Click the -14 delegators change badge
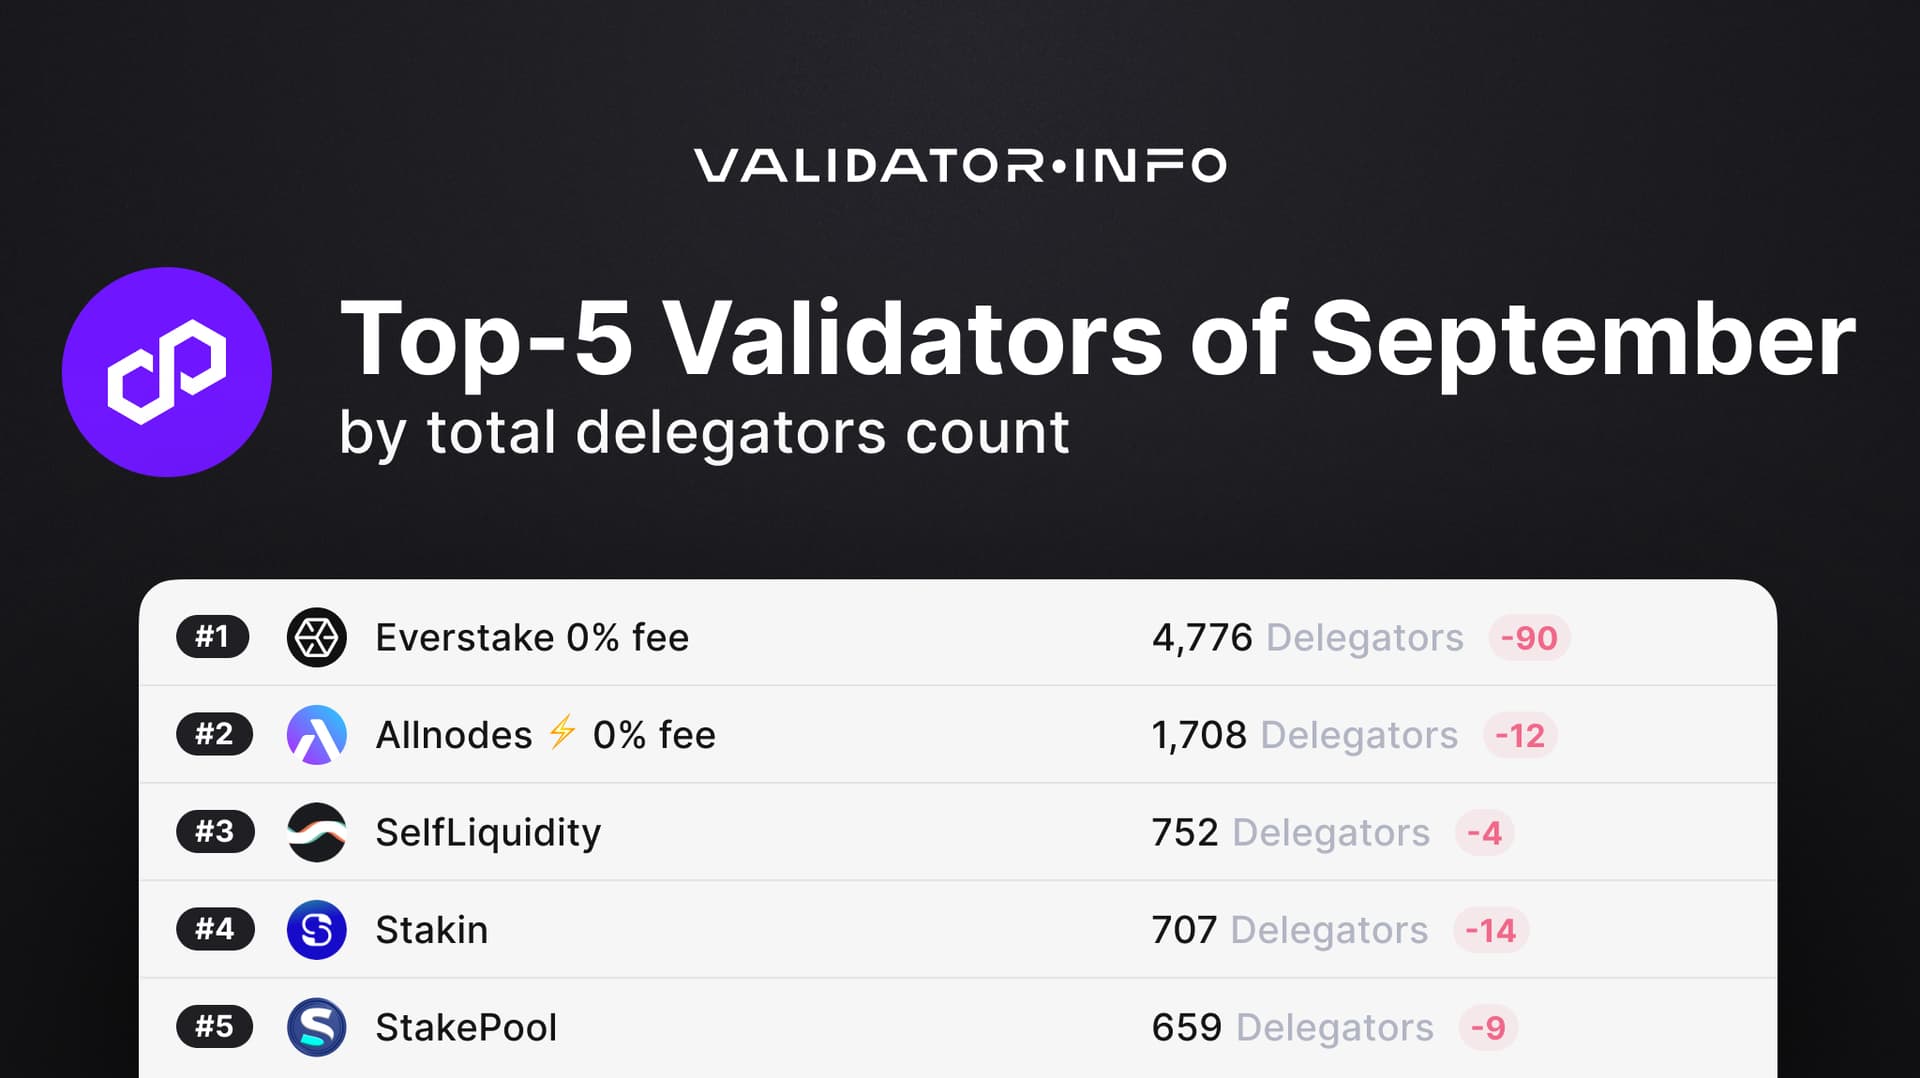 [1490, 931]
